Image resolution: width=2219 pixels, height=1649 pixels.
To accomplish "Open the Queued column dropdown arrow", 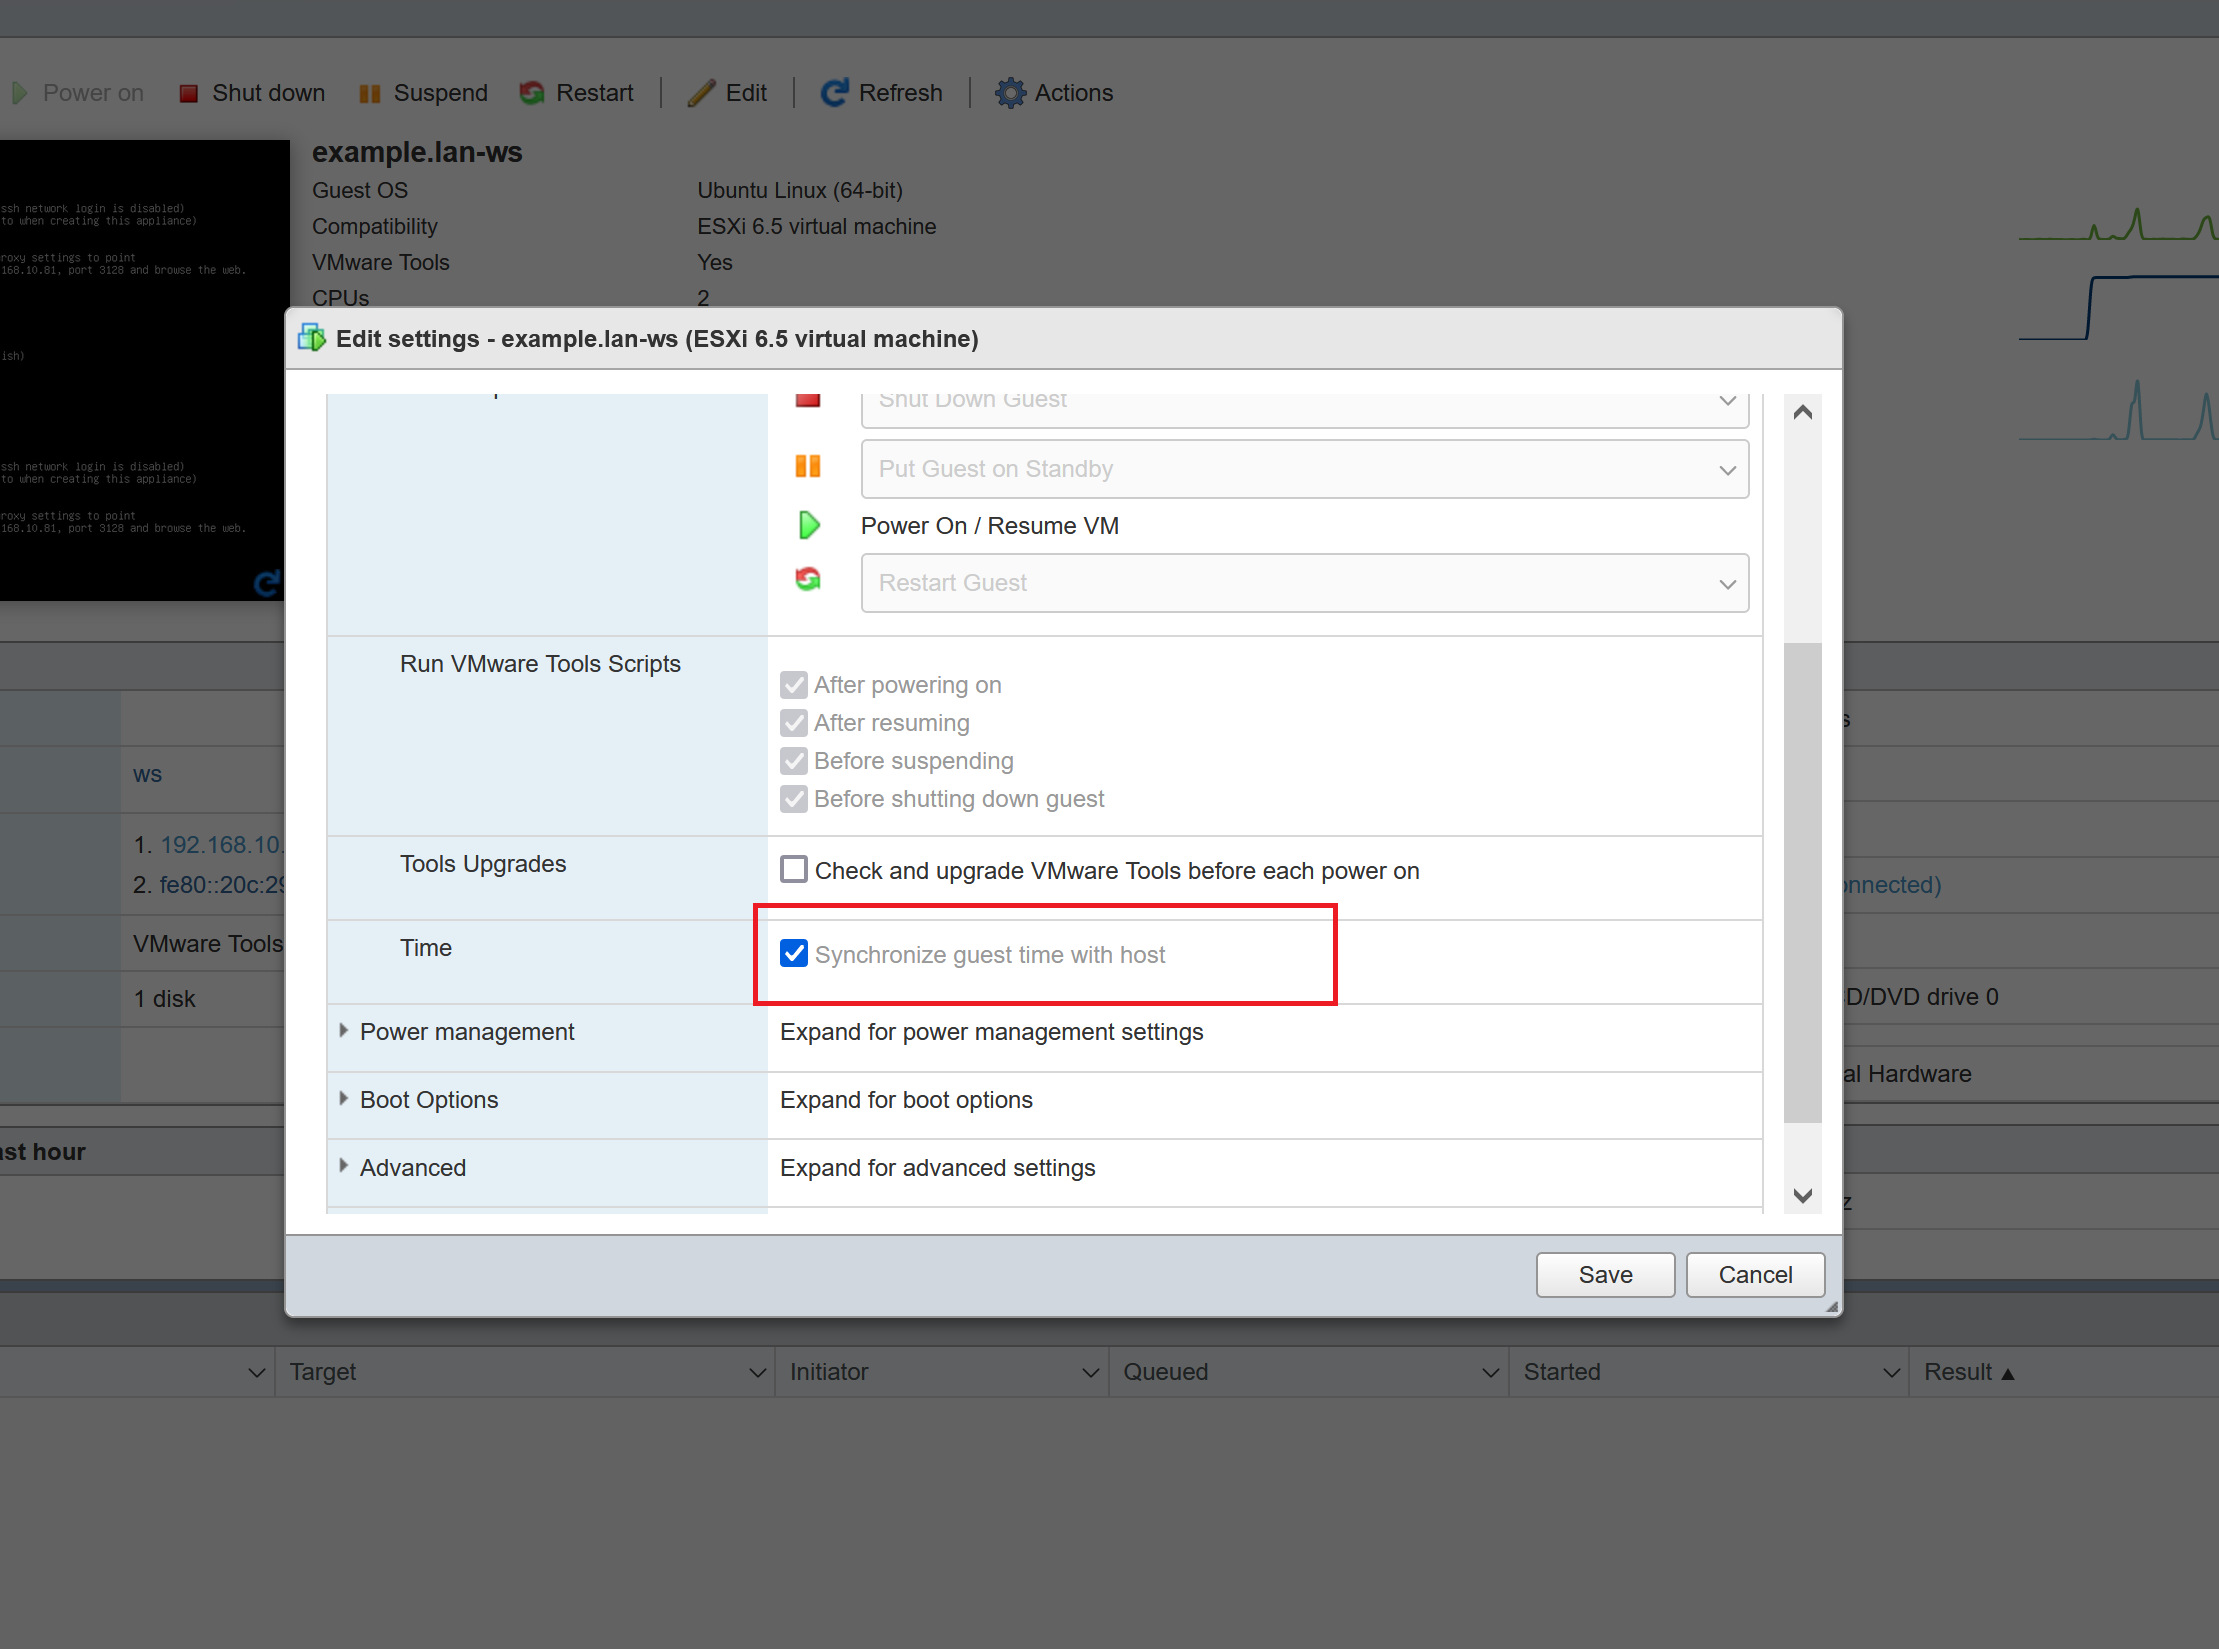I will 1490,1373.
